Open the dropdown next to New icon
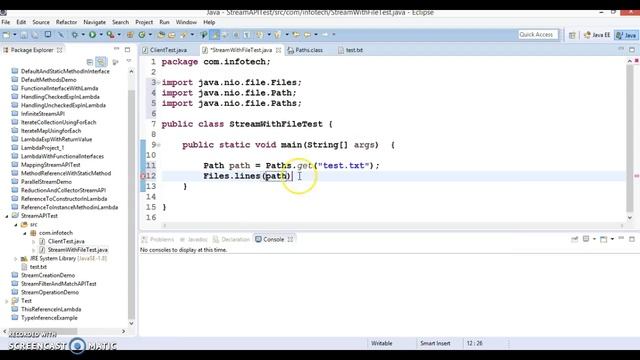Viewport: 640px width, 360px height. pyautogui.click(x=15, y=35)
